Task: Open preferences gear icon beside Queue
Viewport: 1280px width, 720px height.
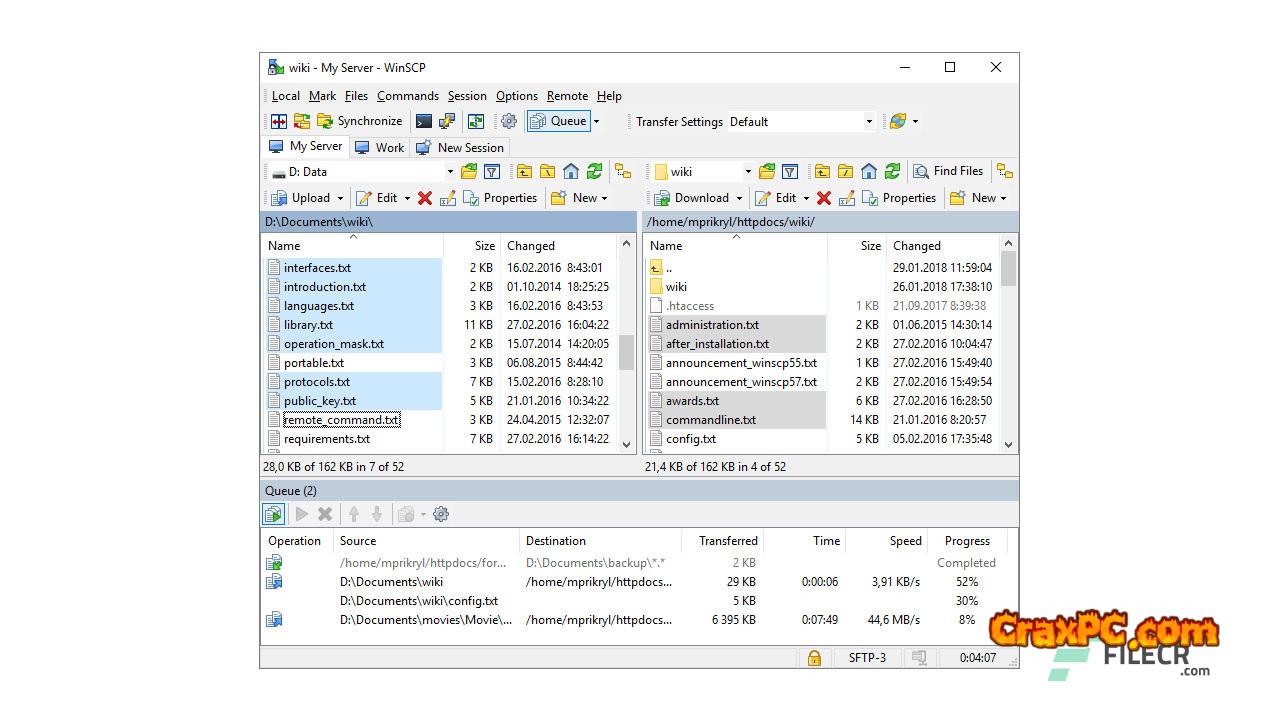Action: (x=509, y=121)
